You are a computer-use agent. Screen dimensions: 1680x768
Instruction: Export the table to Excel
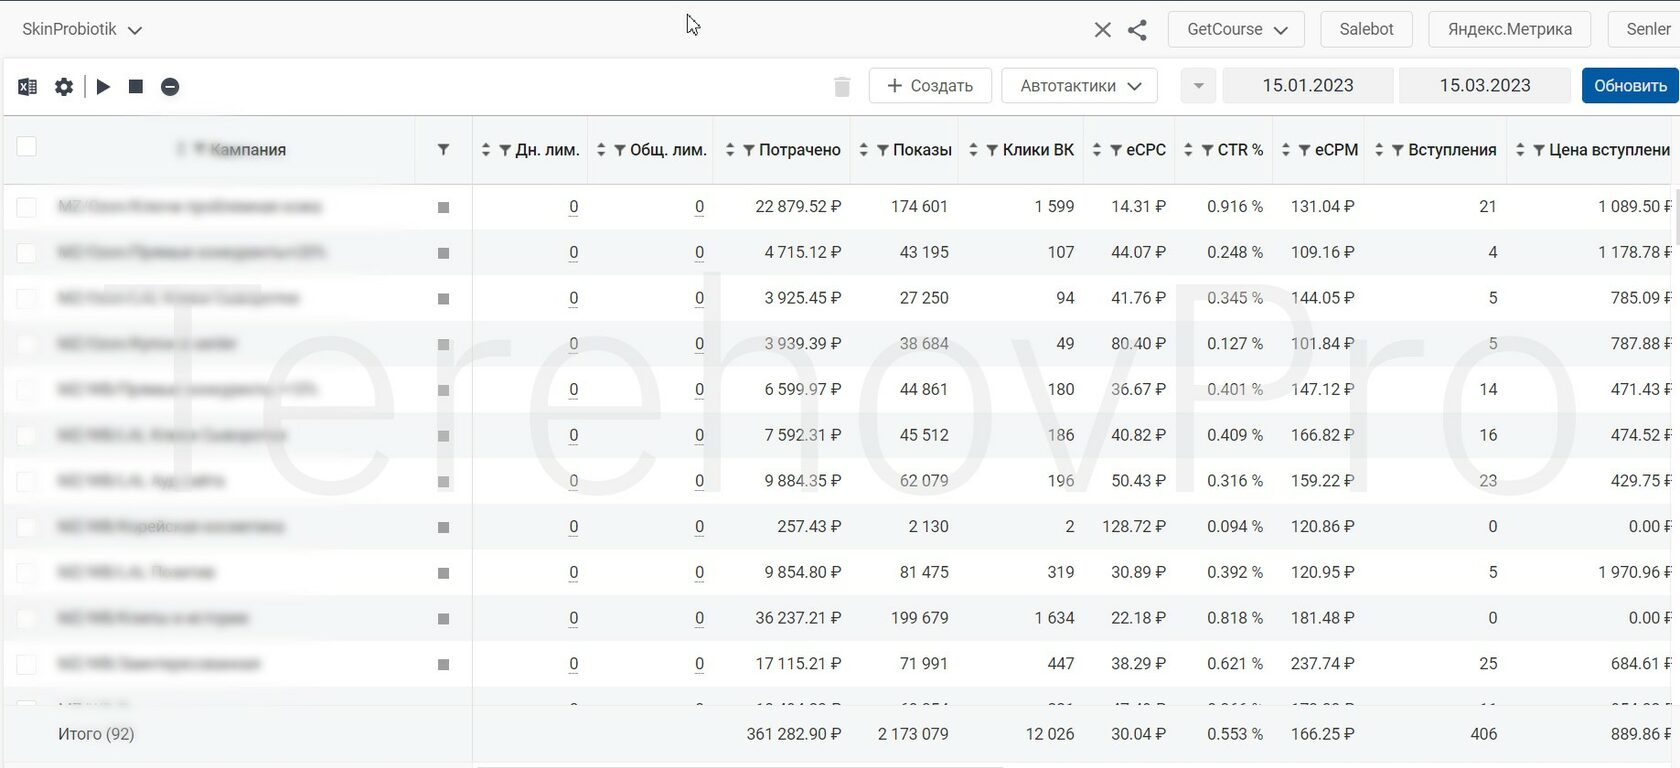27,87
